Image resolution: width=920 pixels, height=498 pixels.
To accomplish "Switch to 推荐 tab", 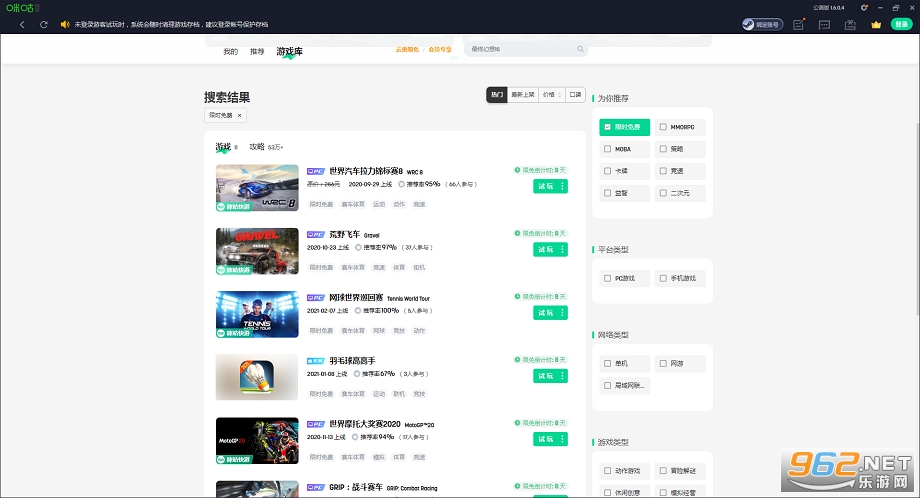I will [257, 52].
